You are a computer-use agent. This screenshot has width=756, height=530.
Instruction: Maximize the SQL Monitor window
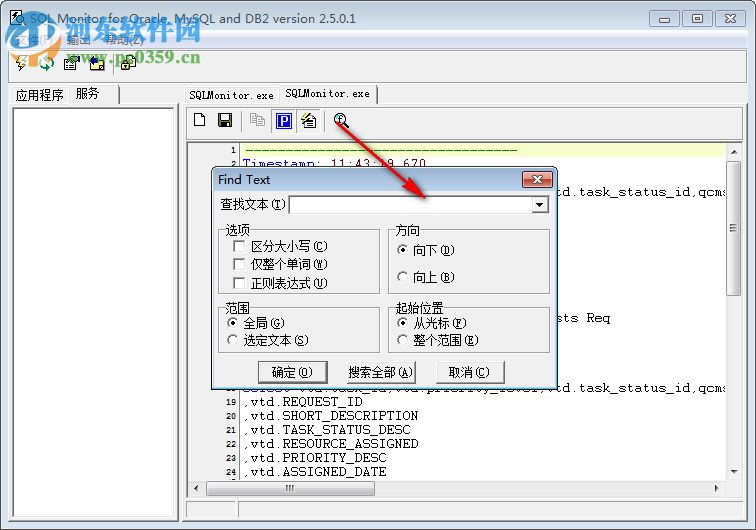(697, 19)
